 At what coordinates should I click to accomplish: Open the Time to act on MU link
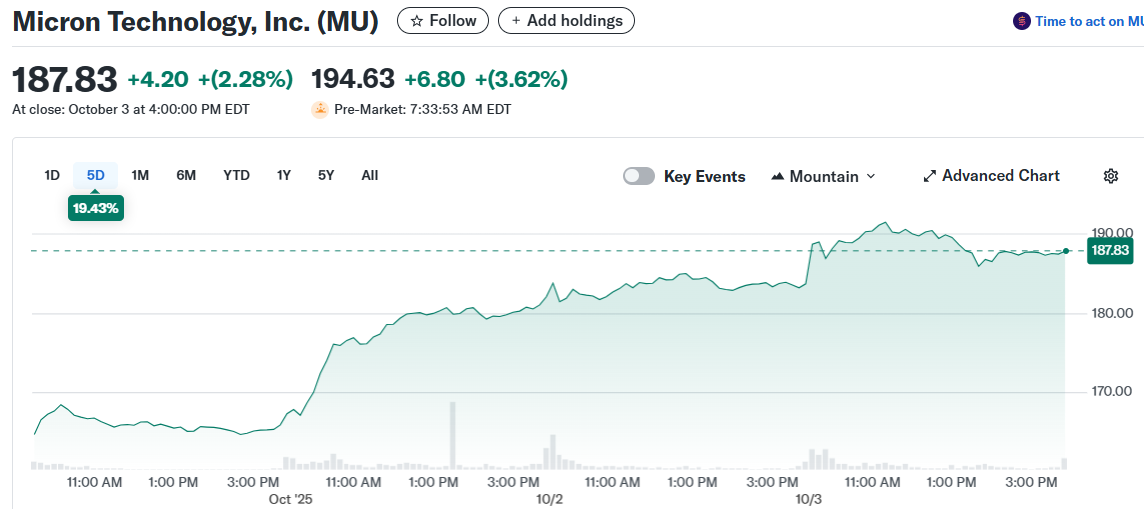pyautogui.click(x=1088, y=21)
